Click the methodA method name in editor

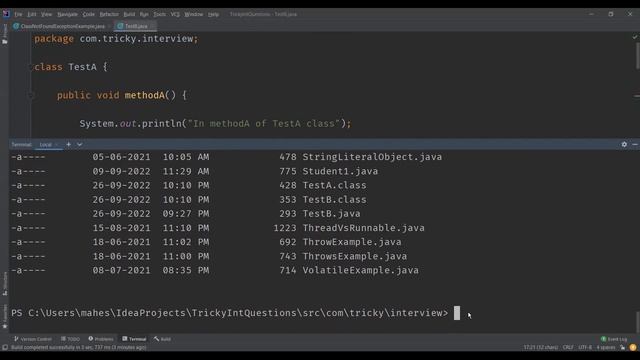click(144, 95)
